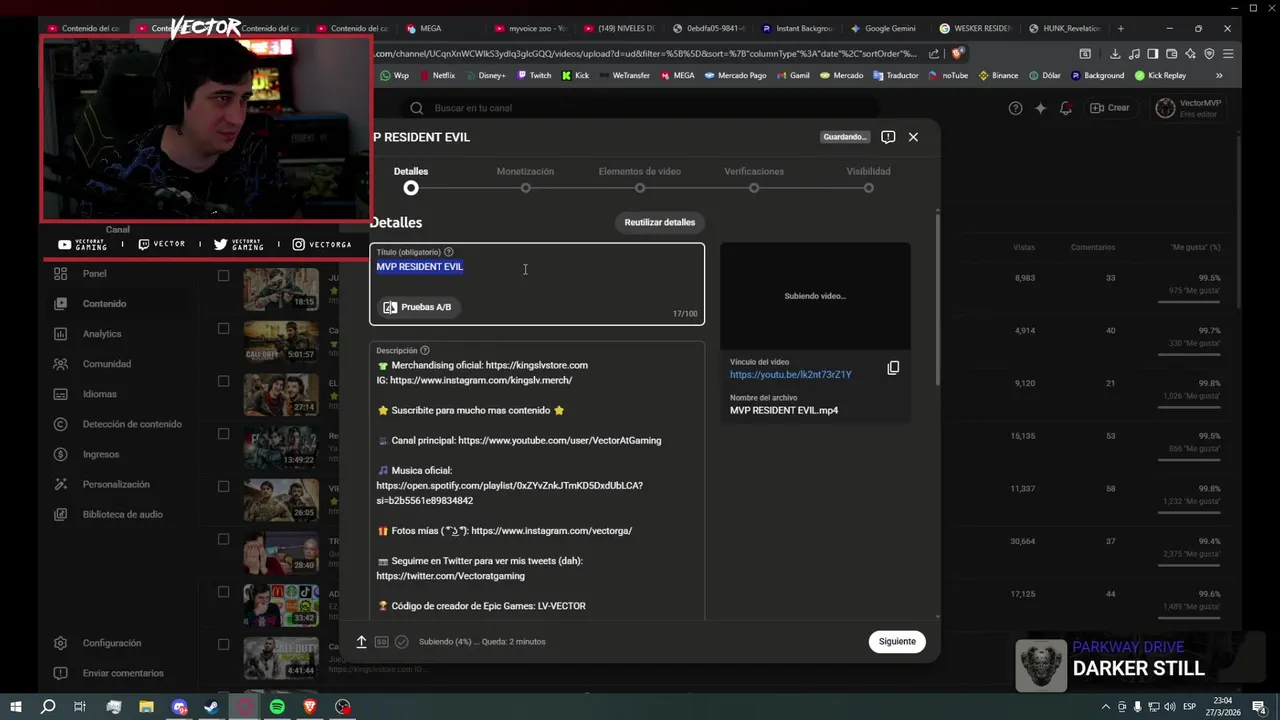
Task: Click the Brave Shields icon in address bar
Action: (x=957, y=54)
